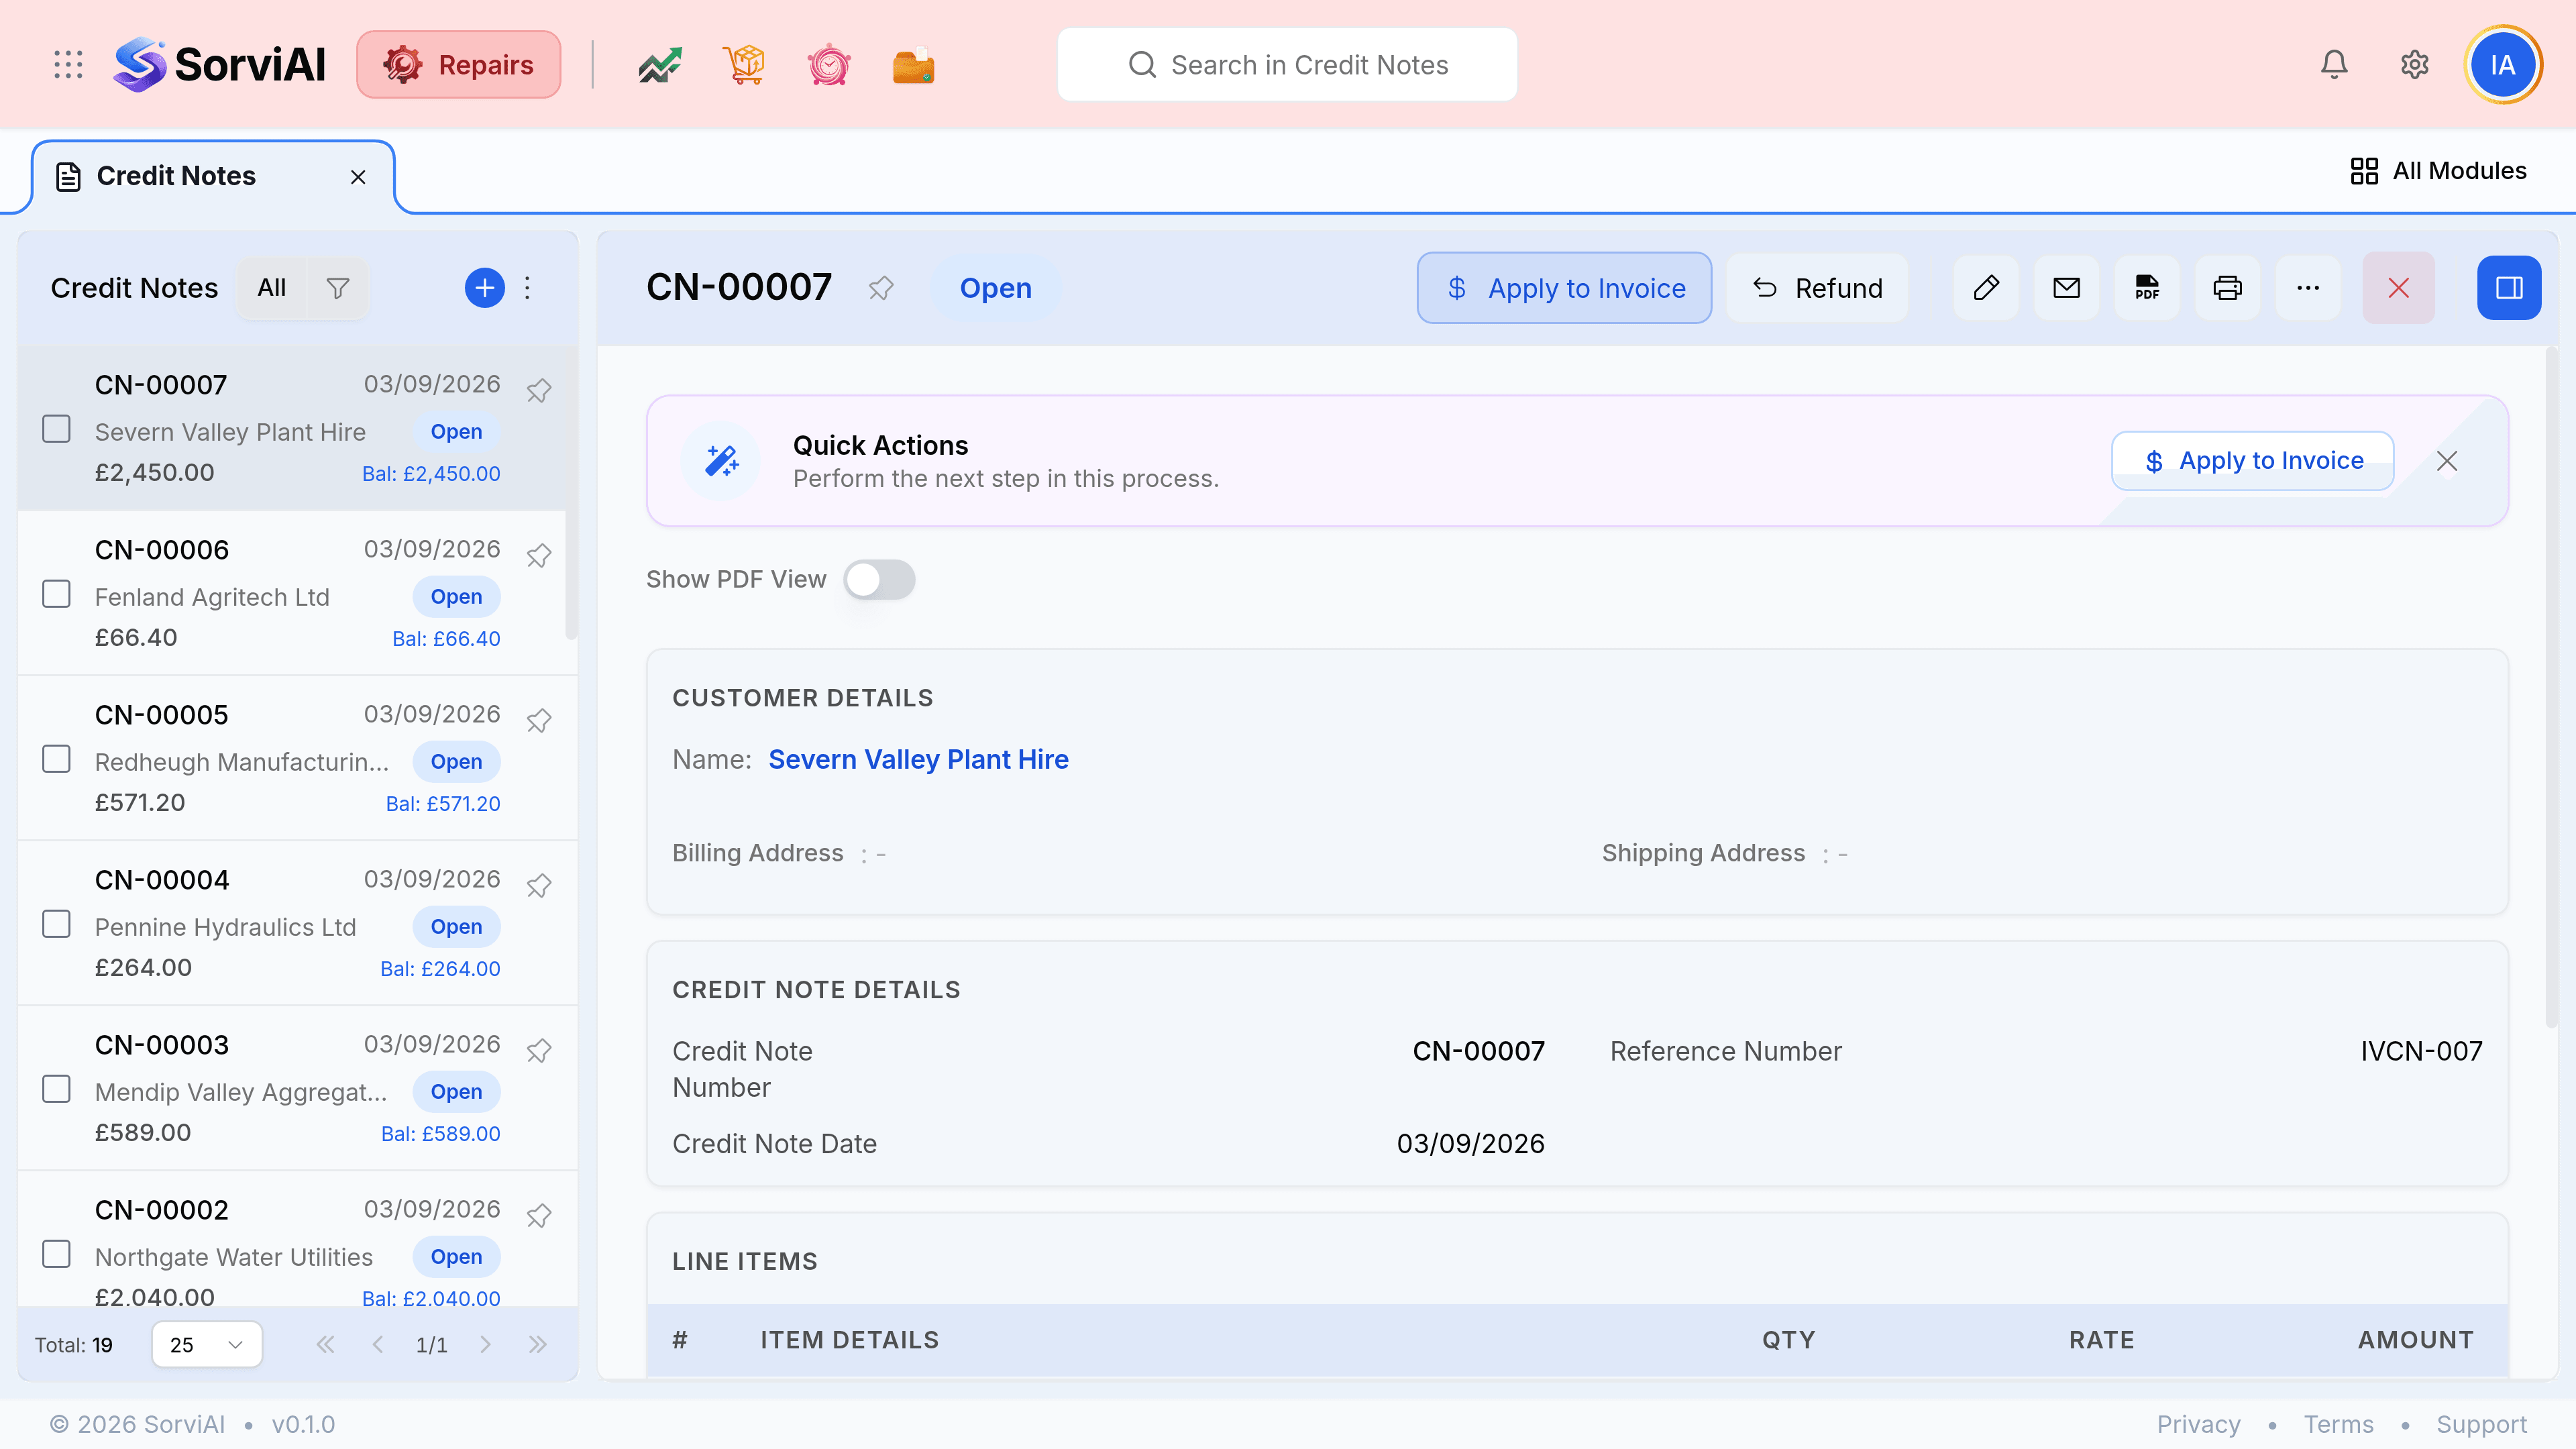Open the credit notes list kebab menu
This screenshot has width=2576, height=1449.
point(528,288)
